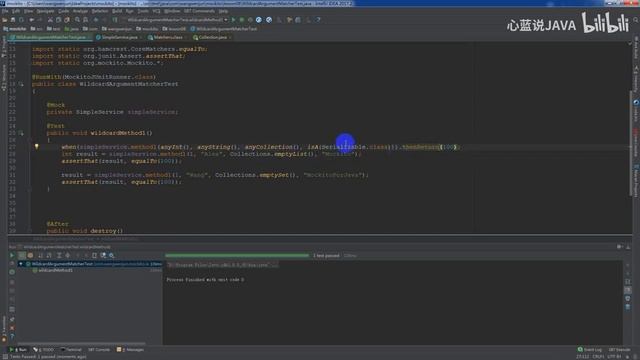Screen dimensions: 640x360
Task: Toggle read-only lock in status bar
Action: click(x=628, y=357)
